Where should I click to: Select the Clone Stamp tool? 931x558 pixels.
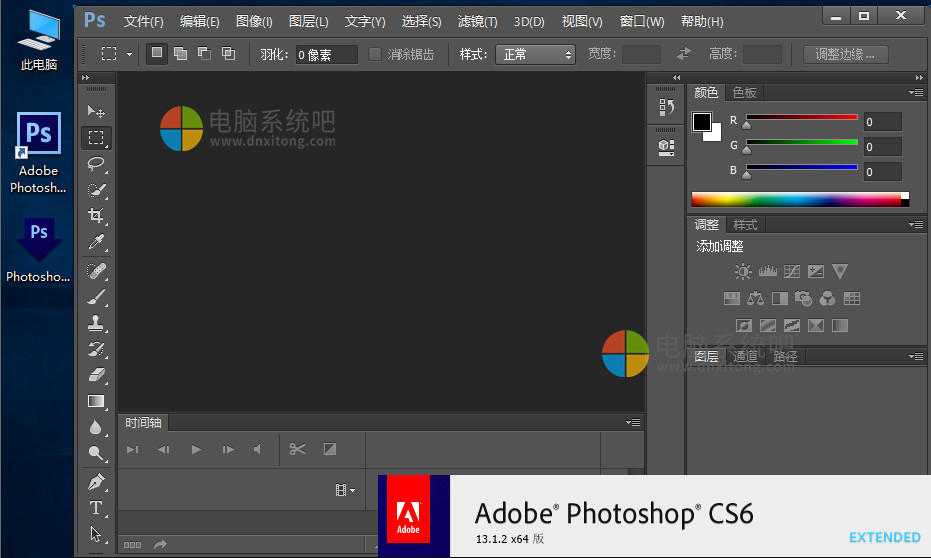(x=96, y=323)
